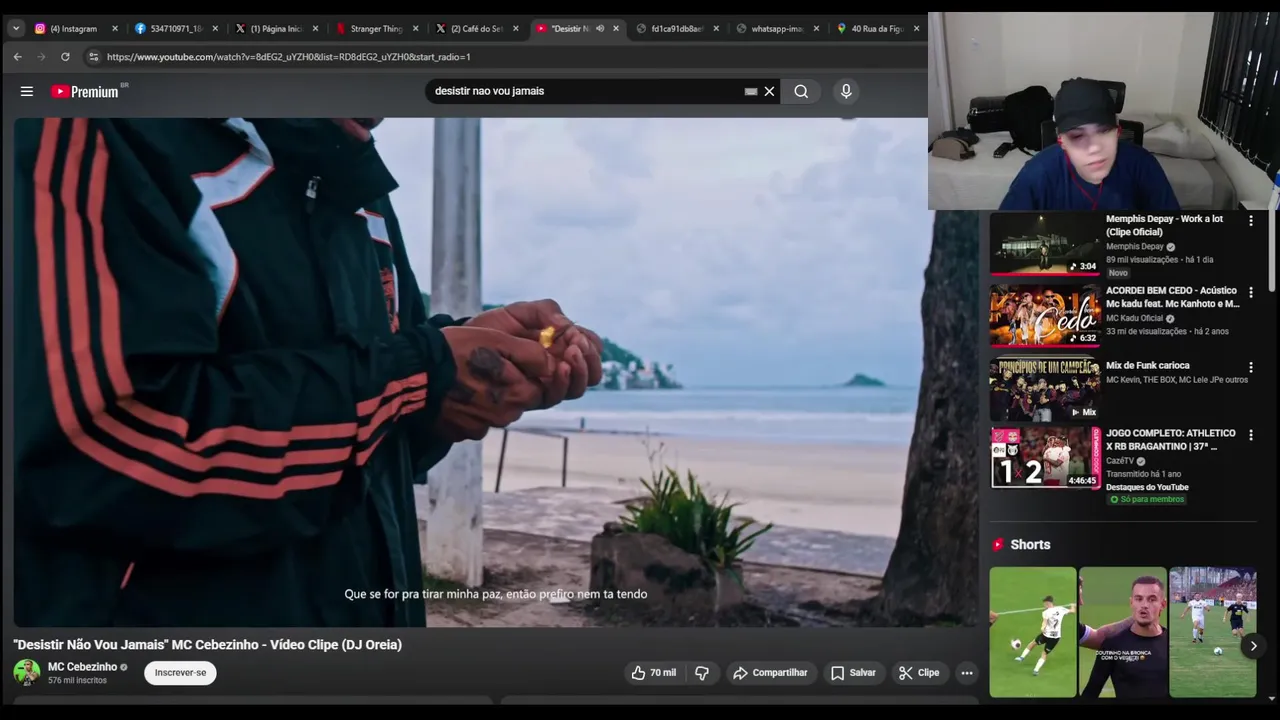Run search with the magnifier button
The height and width of the screenshot is (720, 1280).
tap(801, 91)
